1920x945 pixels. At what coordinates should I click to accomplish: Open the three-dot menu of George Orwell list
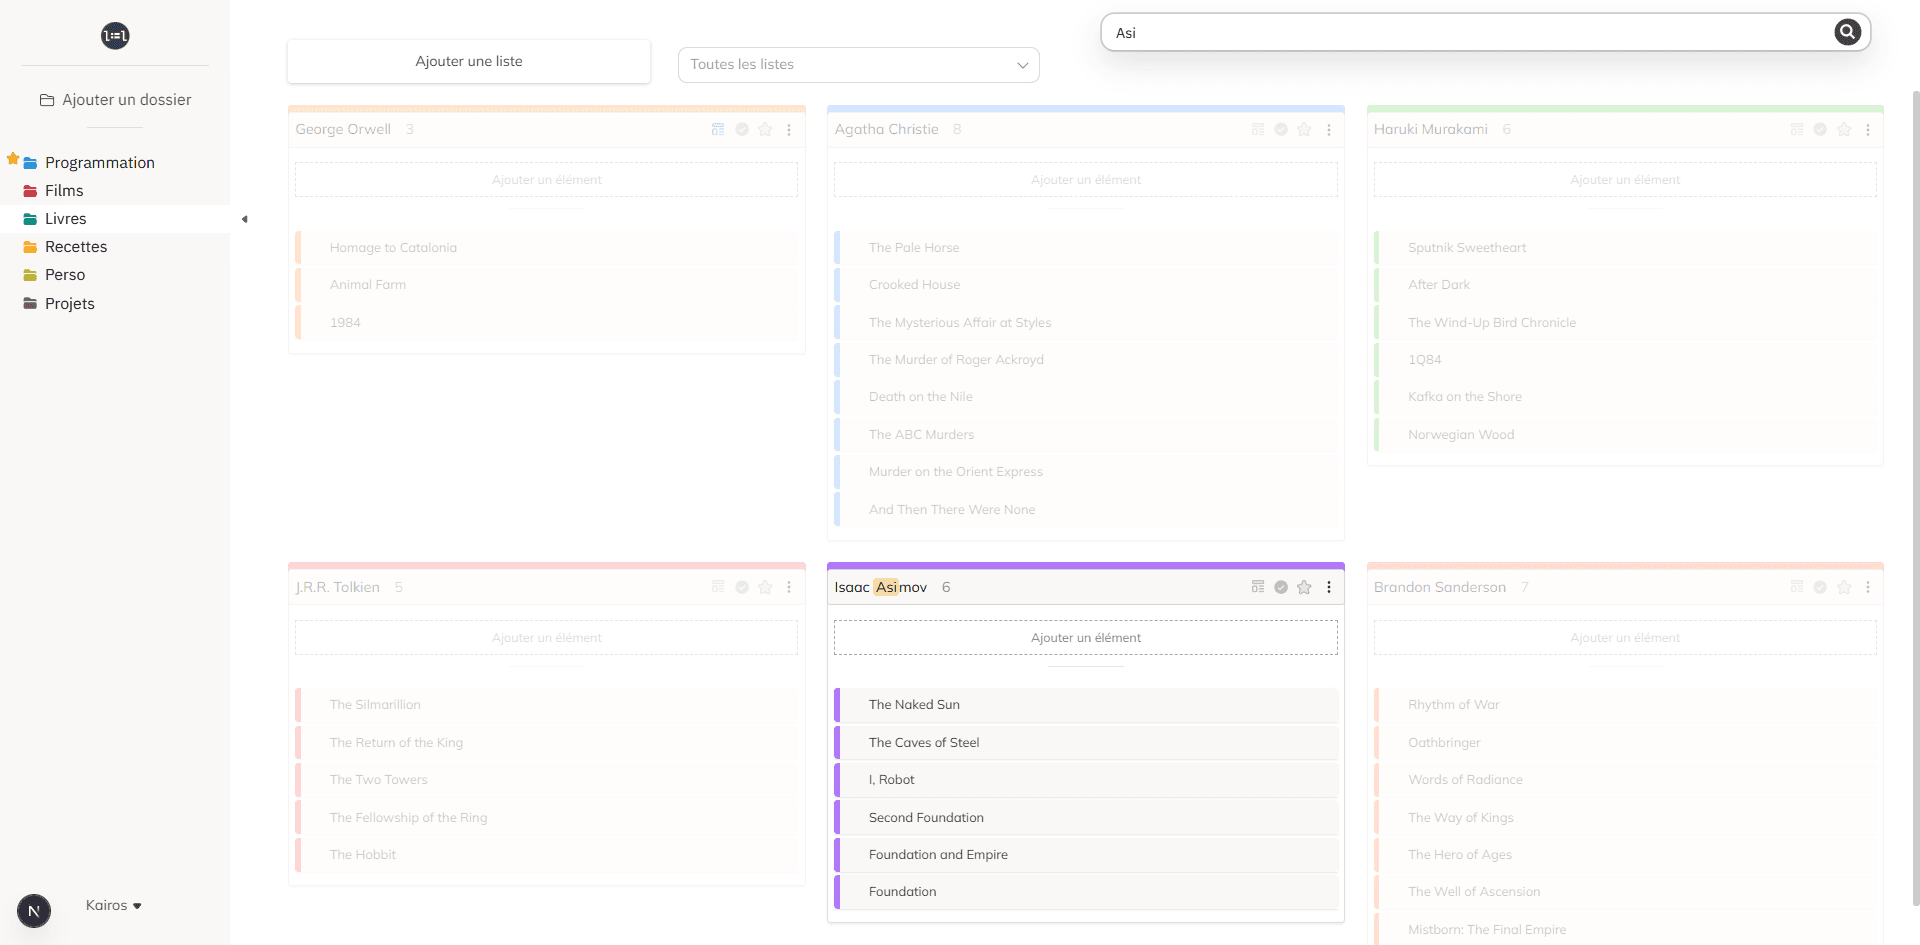[789, 130]
